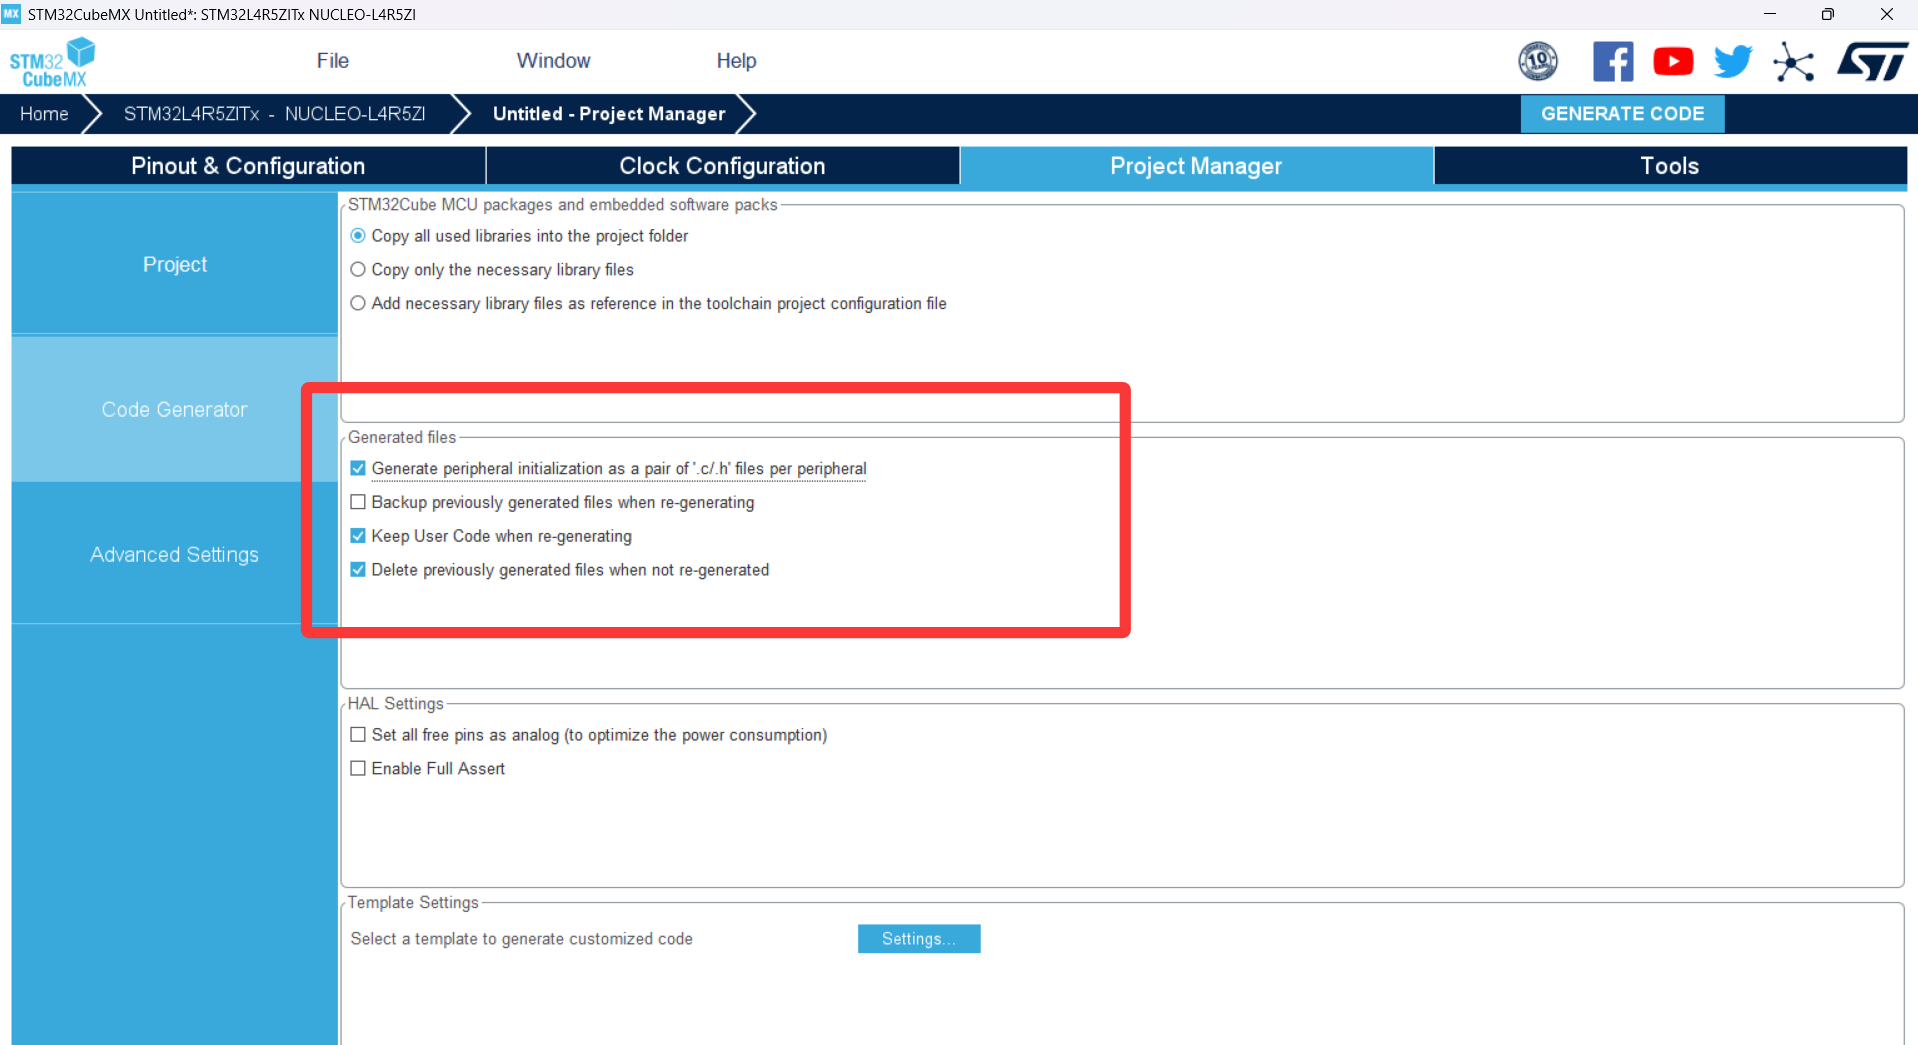Image resolution: width=1918 pixels, height=1045 pixels.
Task: Open the Project side section
Action: click(175, 264)
